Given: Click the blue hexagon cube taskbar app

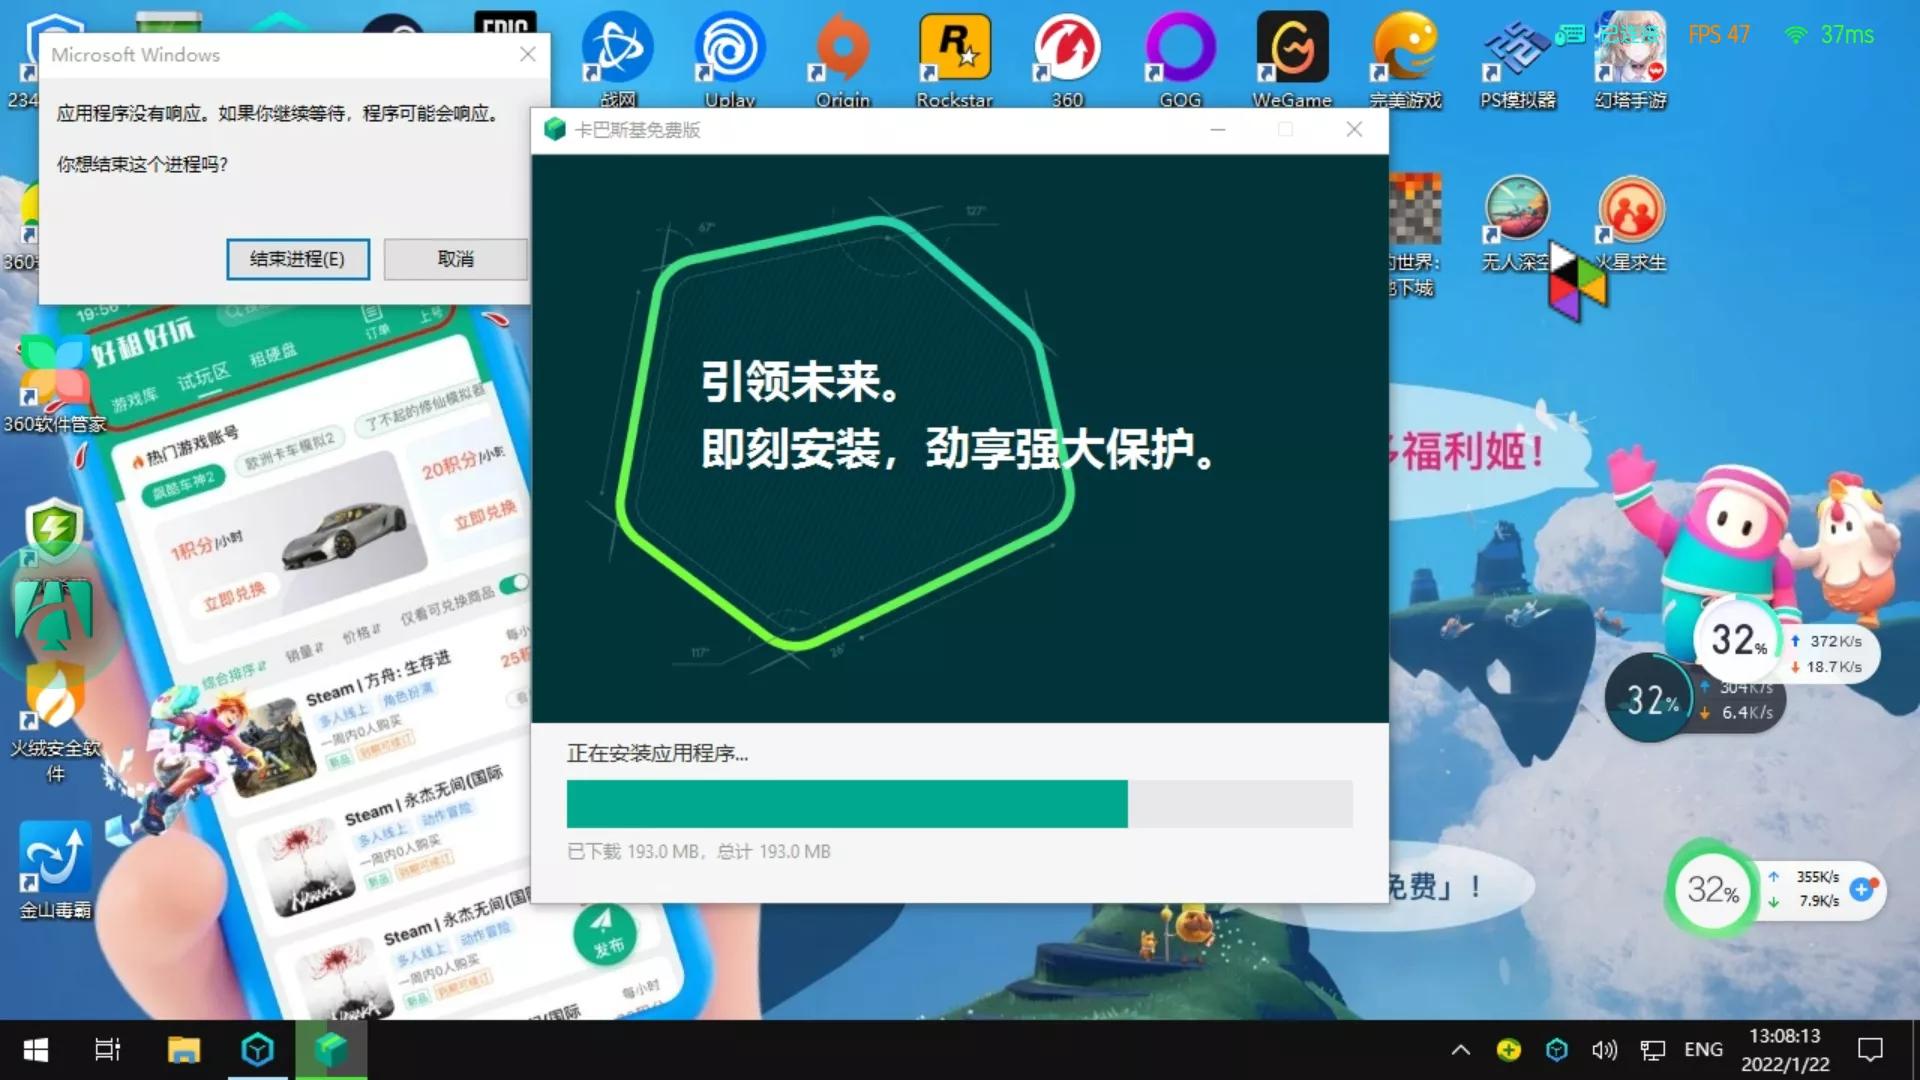Looking at the screenshot, I should 258,1050.
